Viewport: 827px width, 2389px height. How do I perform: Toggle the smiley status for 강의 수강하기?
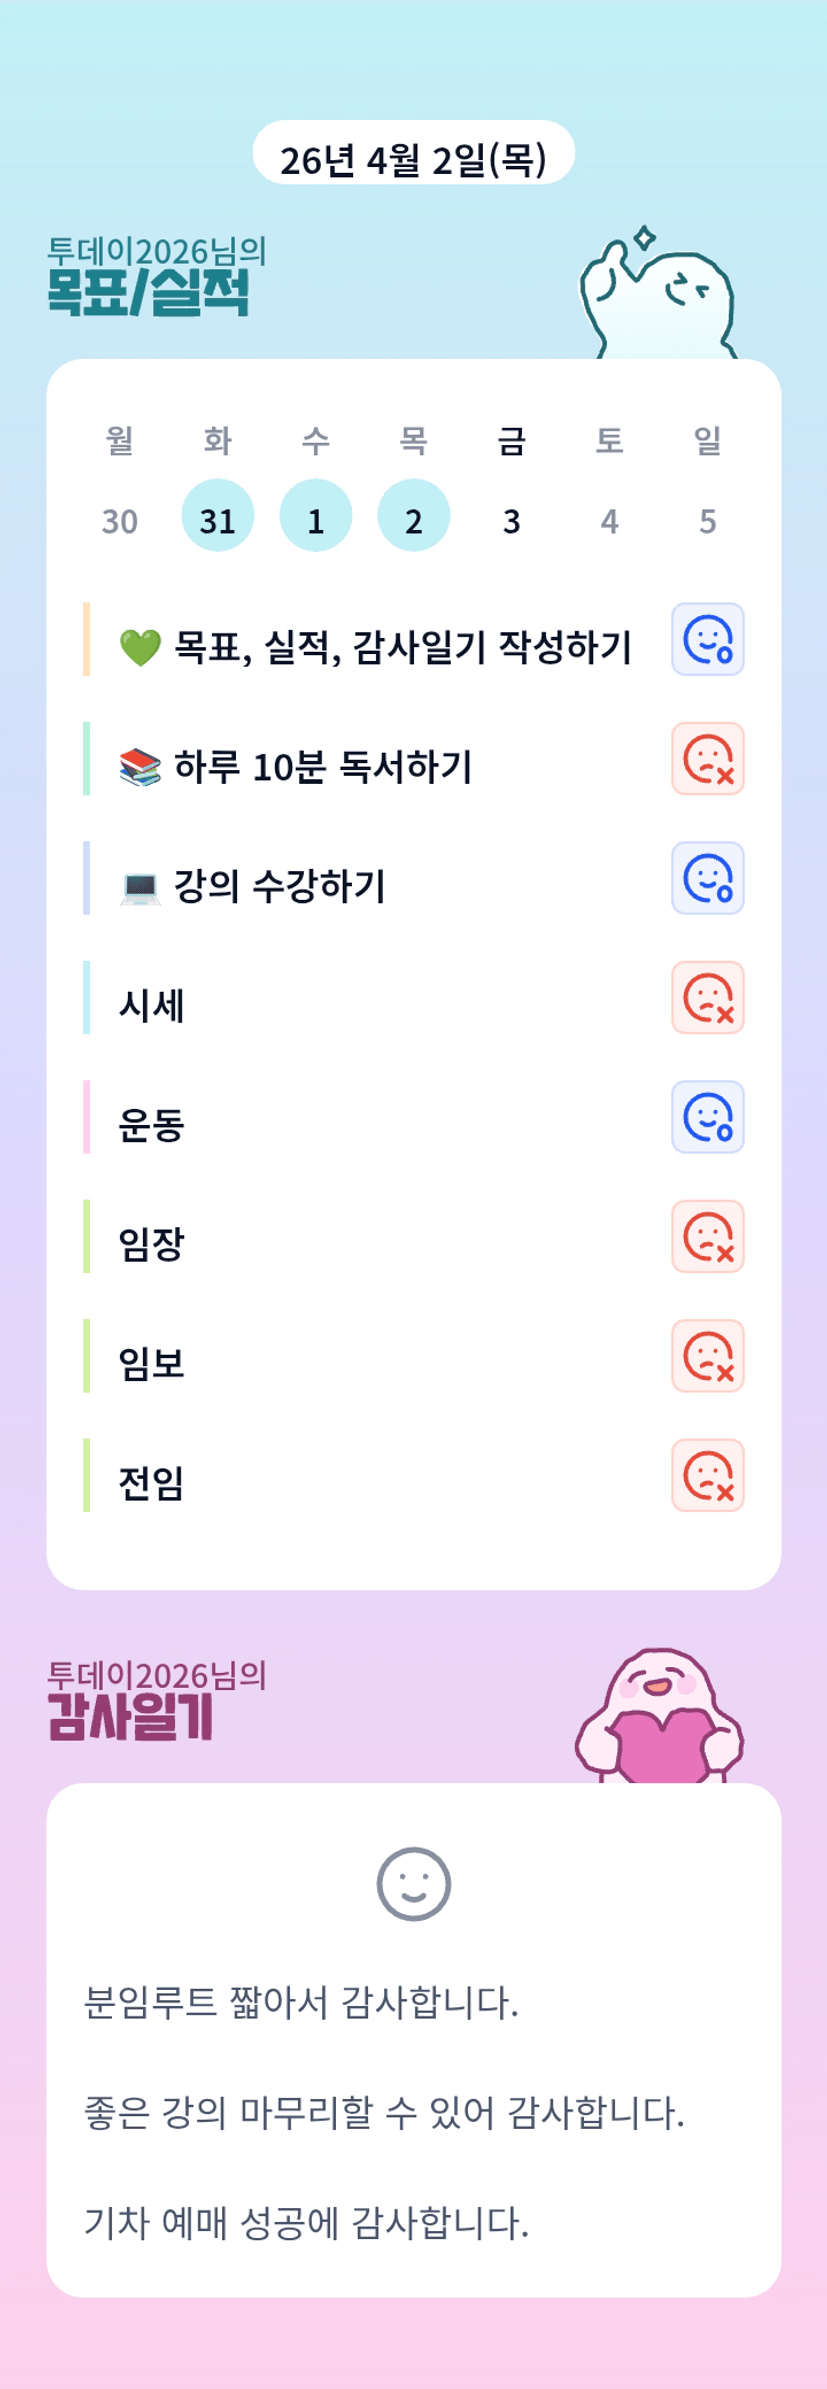[708, 878]
